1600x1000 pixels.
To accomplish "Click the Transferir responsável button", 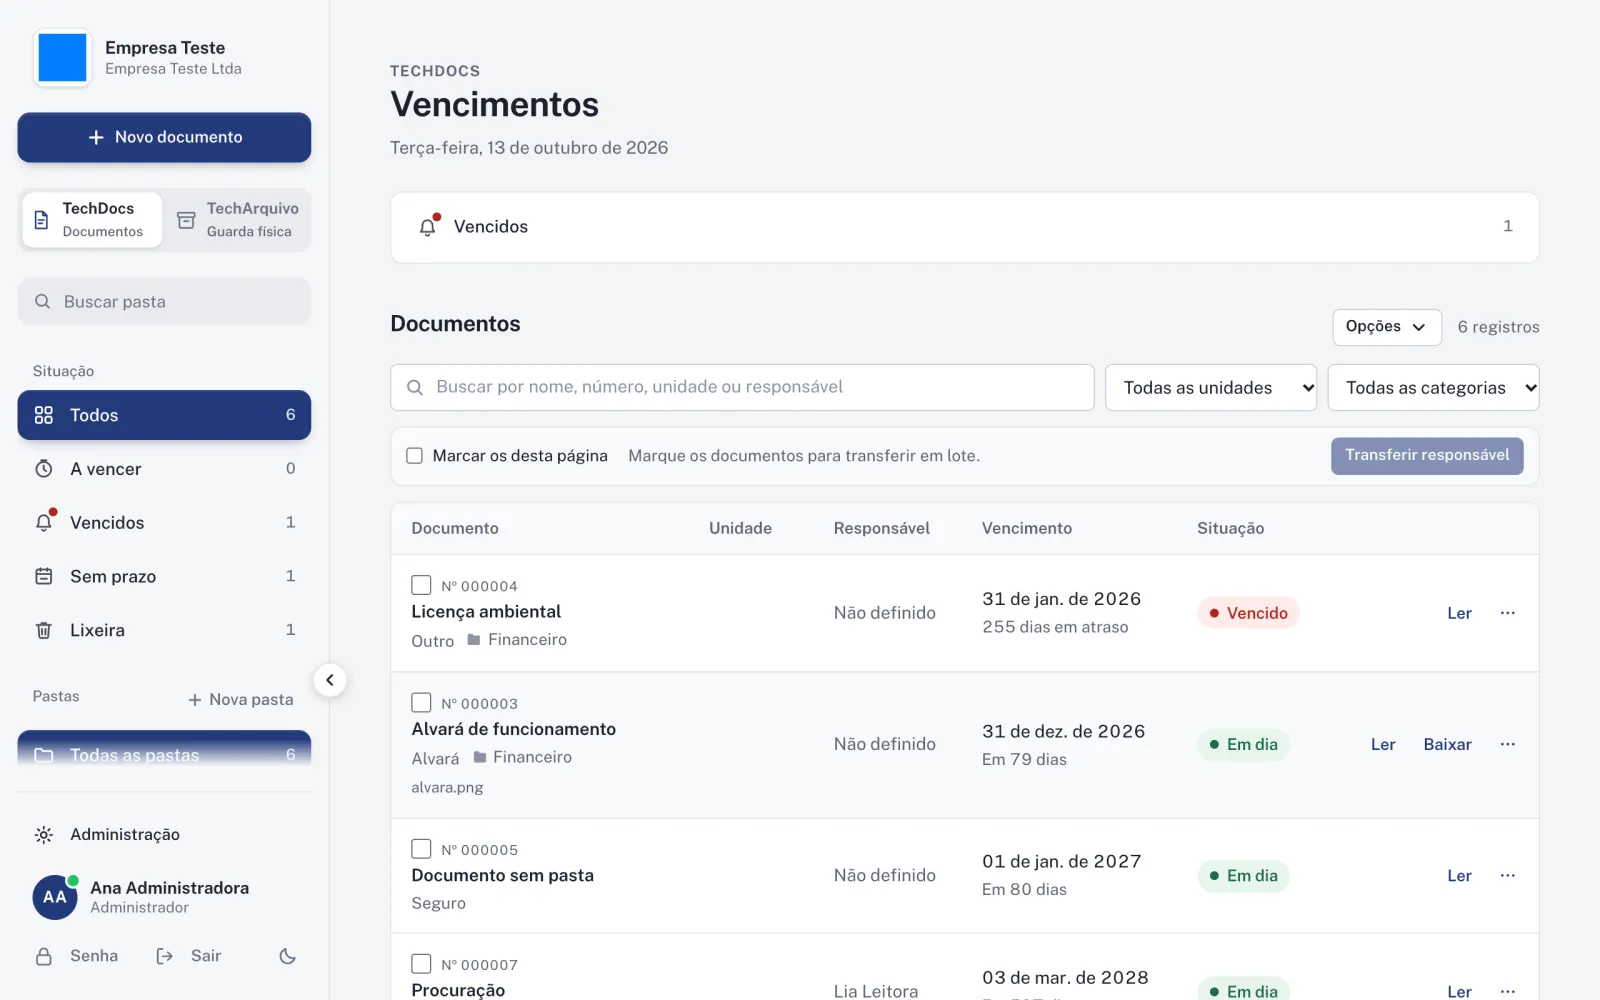I will coord(1427,456).
